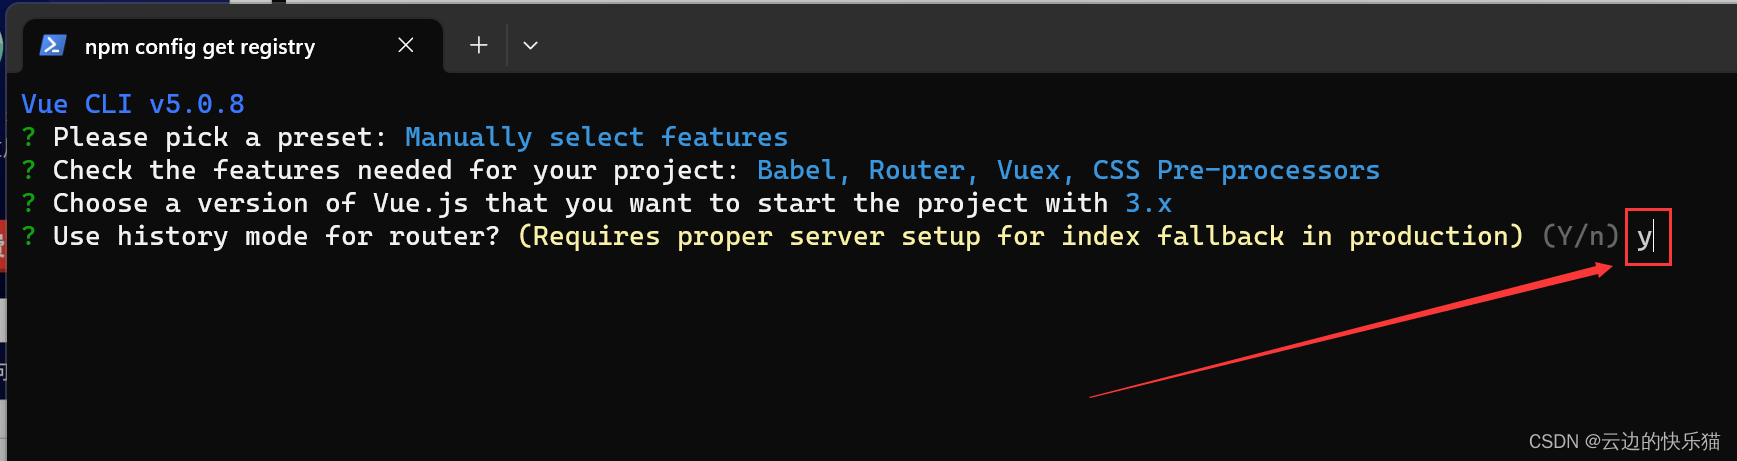Close the npm config get registry tab

[x=406, y=45]
